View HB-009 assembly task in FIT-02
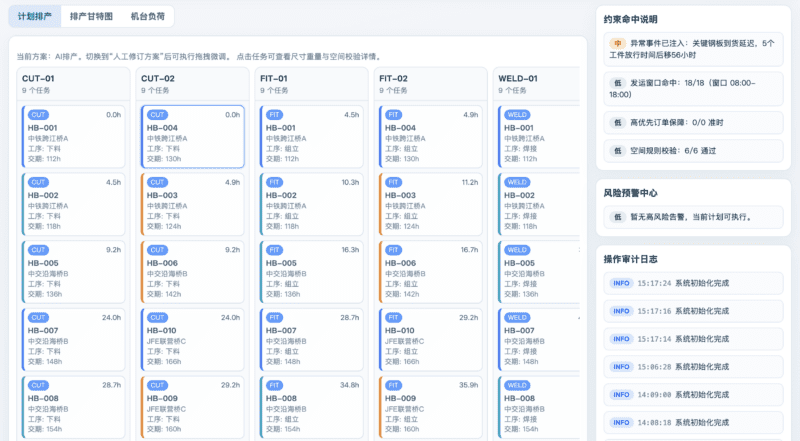Screen dimensions: 800x441 click(431, 407)
